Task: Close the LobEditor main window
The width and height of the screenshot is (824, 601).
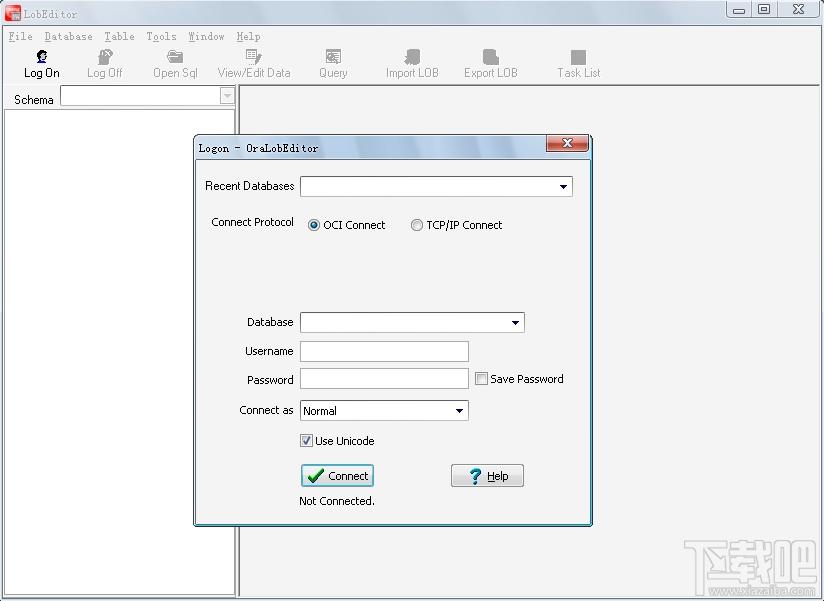Action: click(799, 9)
